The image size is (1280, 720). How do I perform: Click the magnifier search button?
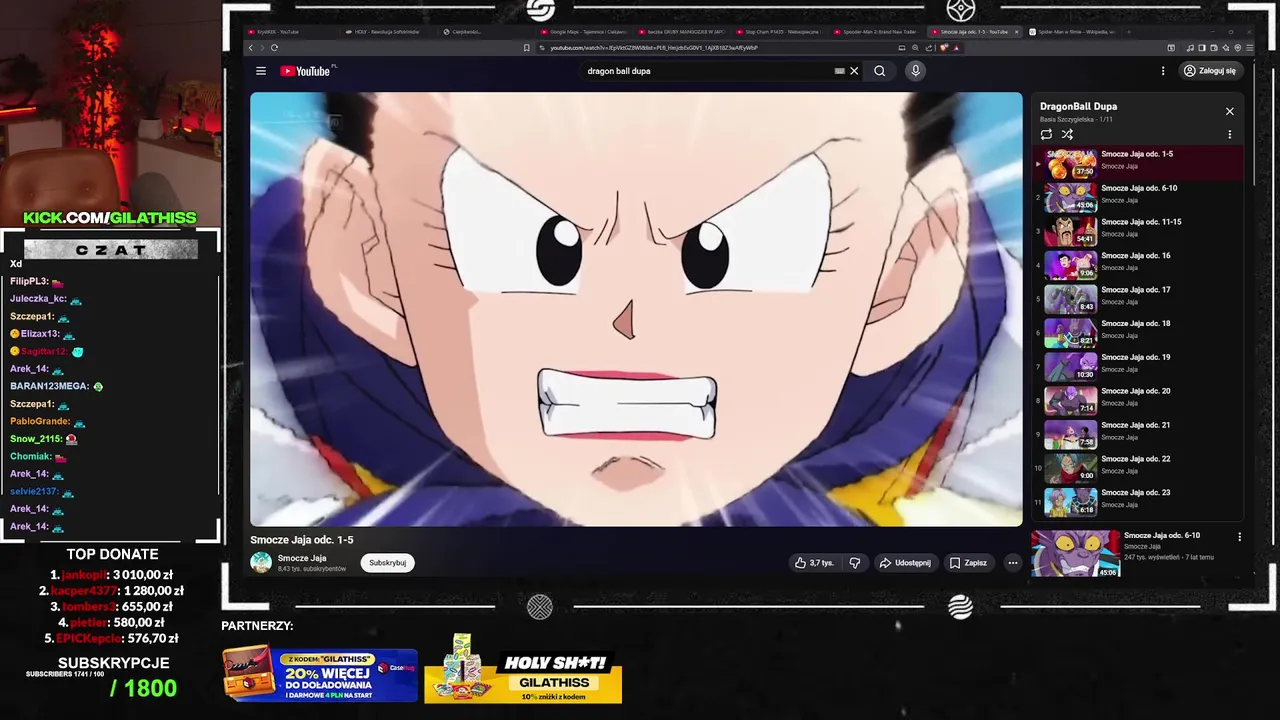pyautogui.click(x=880, y=71)
